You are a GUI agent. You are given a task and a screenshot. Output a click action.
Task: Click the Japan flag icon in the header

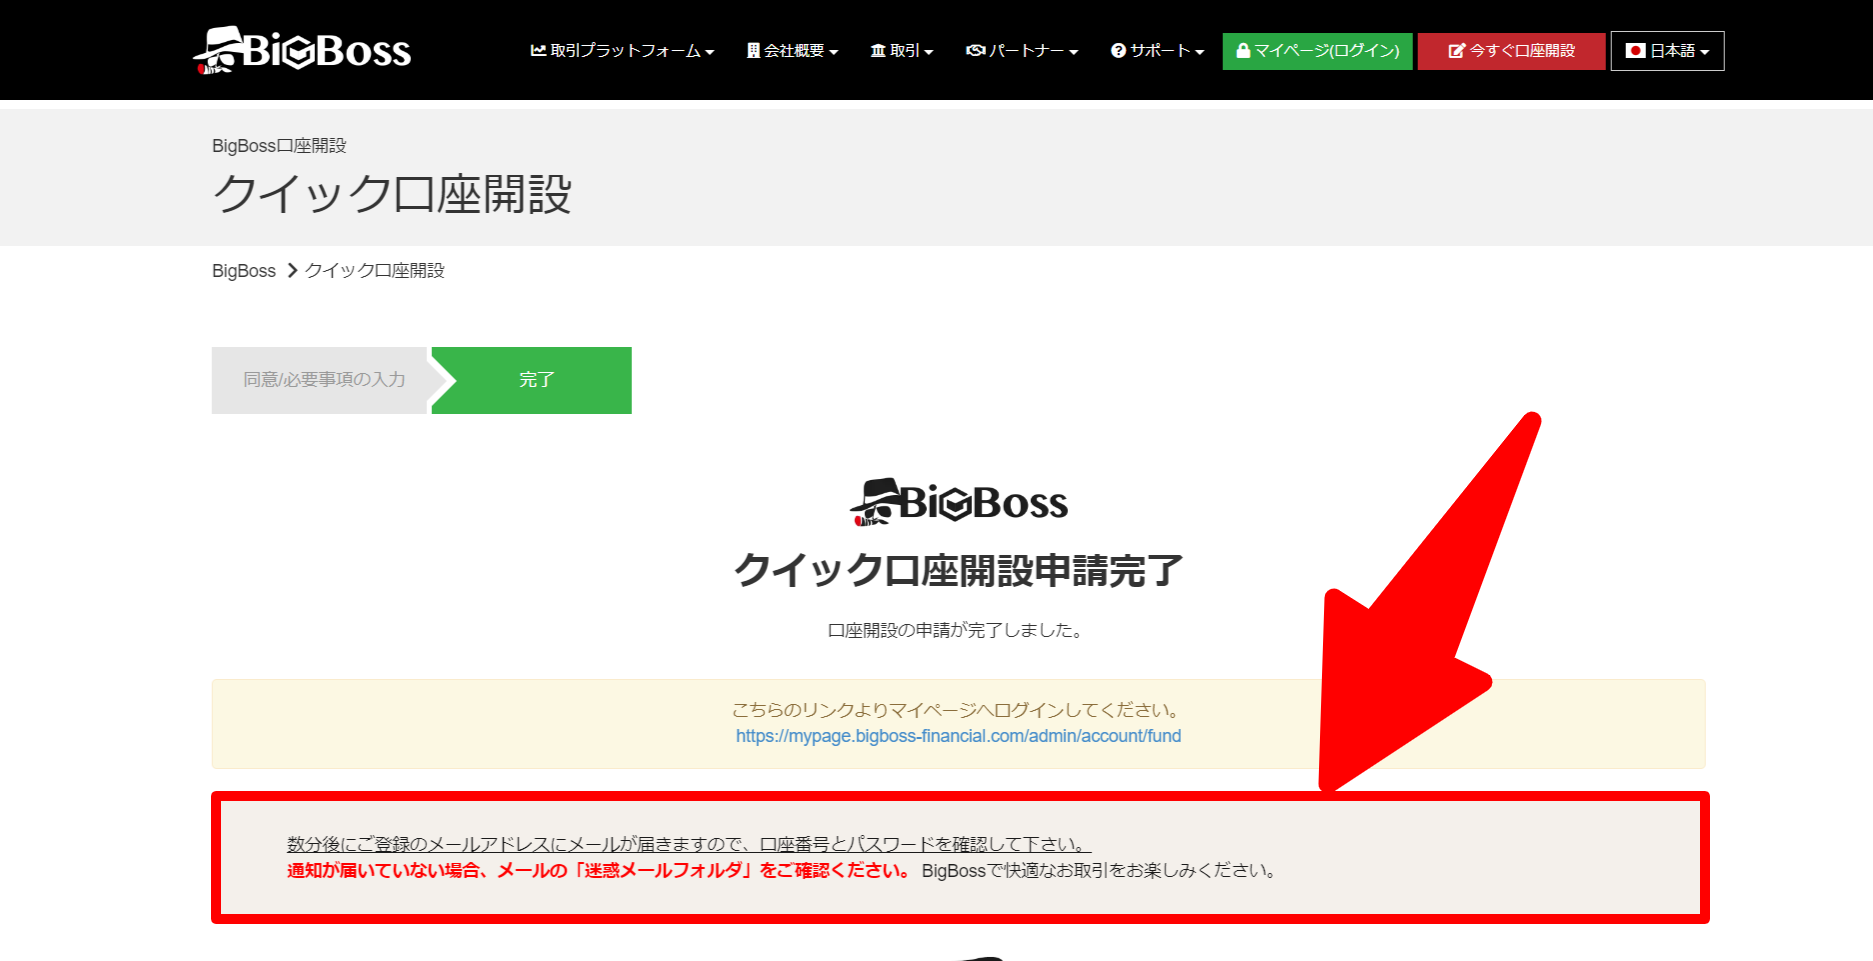point(1634,50)
